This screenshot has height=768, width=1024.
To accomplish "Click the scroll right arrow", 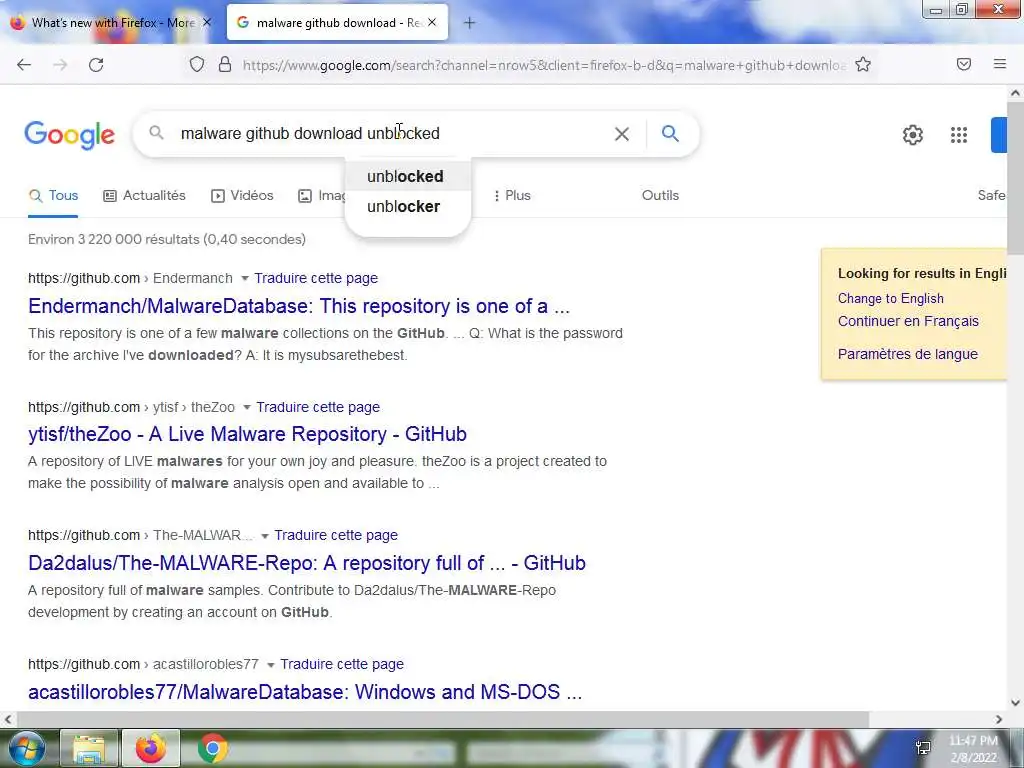I will click(999, 719).
